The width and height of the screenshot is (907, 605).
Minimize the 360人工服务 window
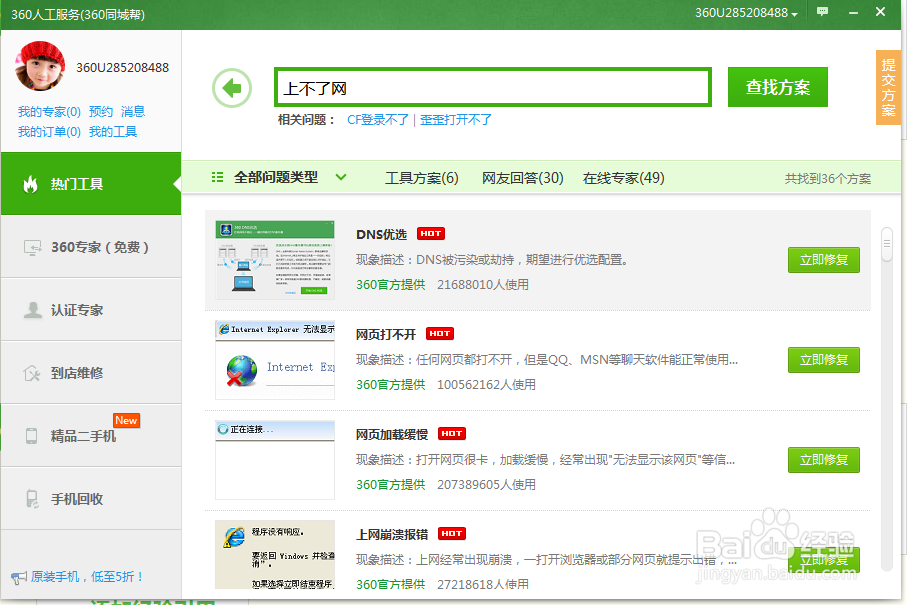(853, 12)
